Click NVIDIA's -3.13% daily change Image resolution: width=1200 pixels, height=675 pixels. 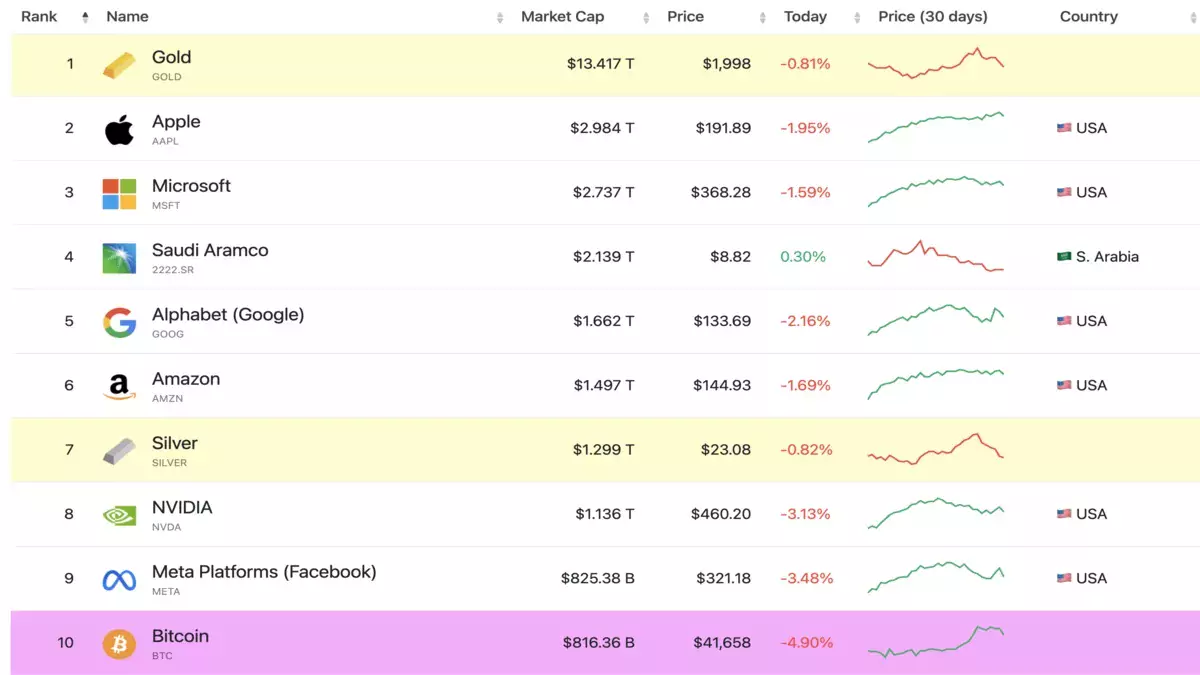coord(806,514)
